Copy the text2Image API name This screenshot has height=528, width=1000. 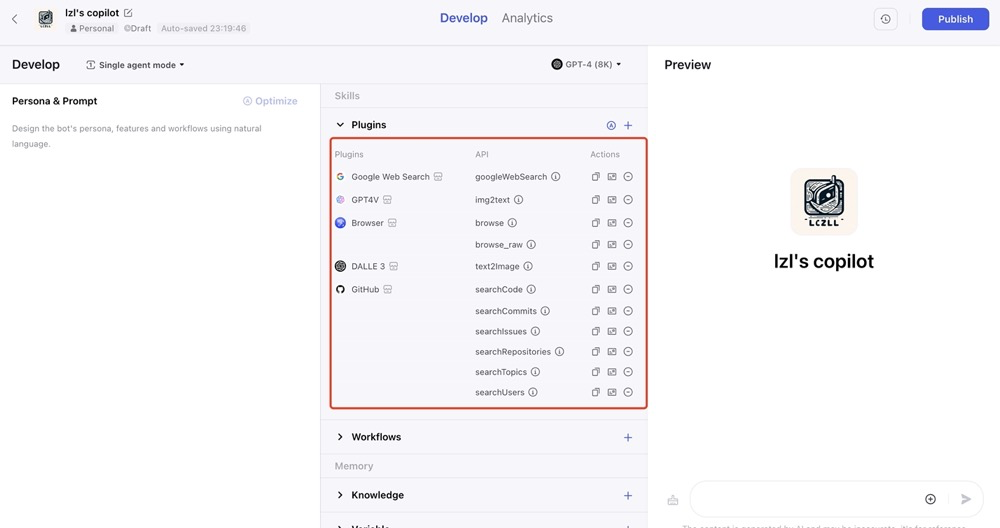coord(596,266)
